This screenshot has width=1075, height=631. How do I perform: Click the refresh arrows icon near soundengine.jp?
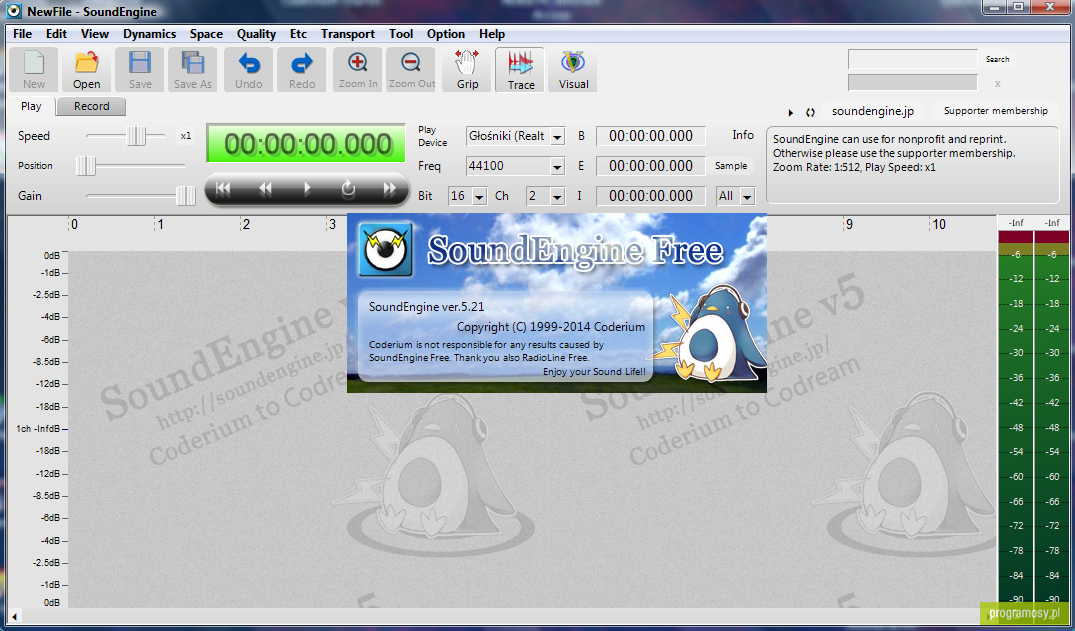(x=810, y=112)
